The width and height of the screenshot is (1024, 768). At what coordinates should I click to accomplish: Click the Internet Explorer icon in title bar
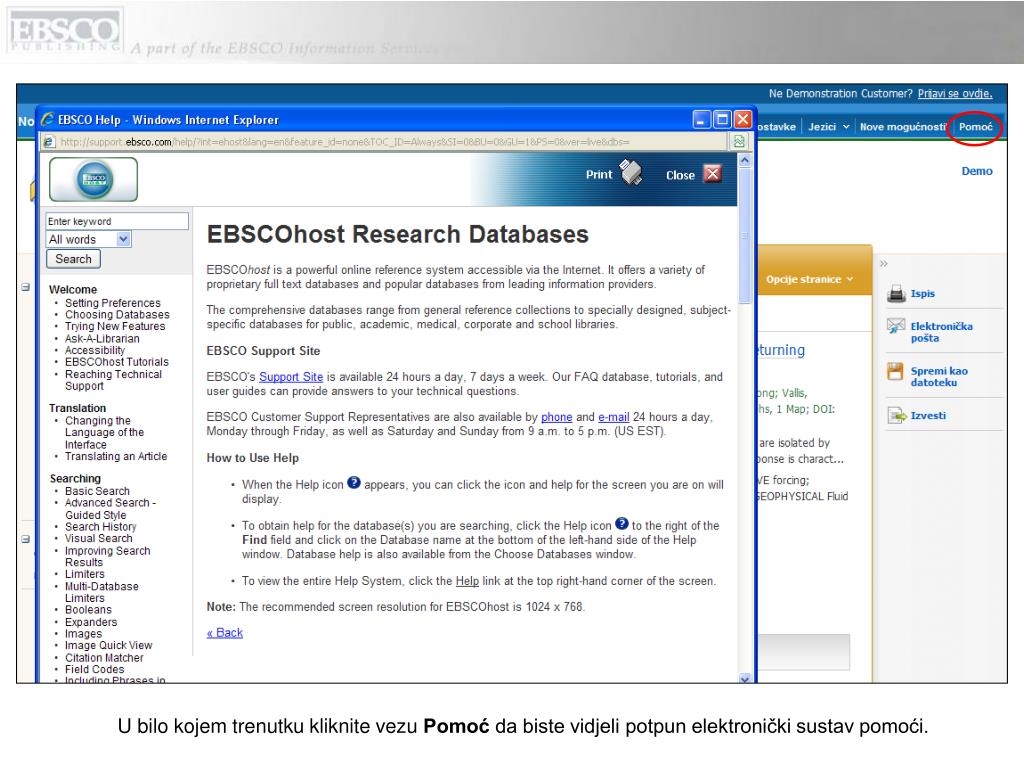pyautogui.click(x=47, y=119)
